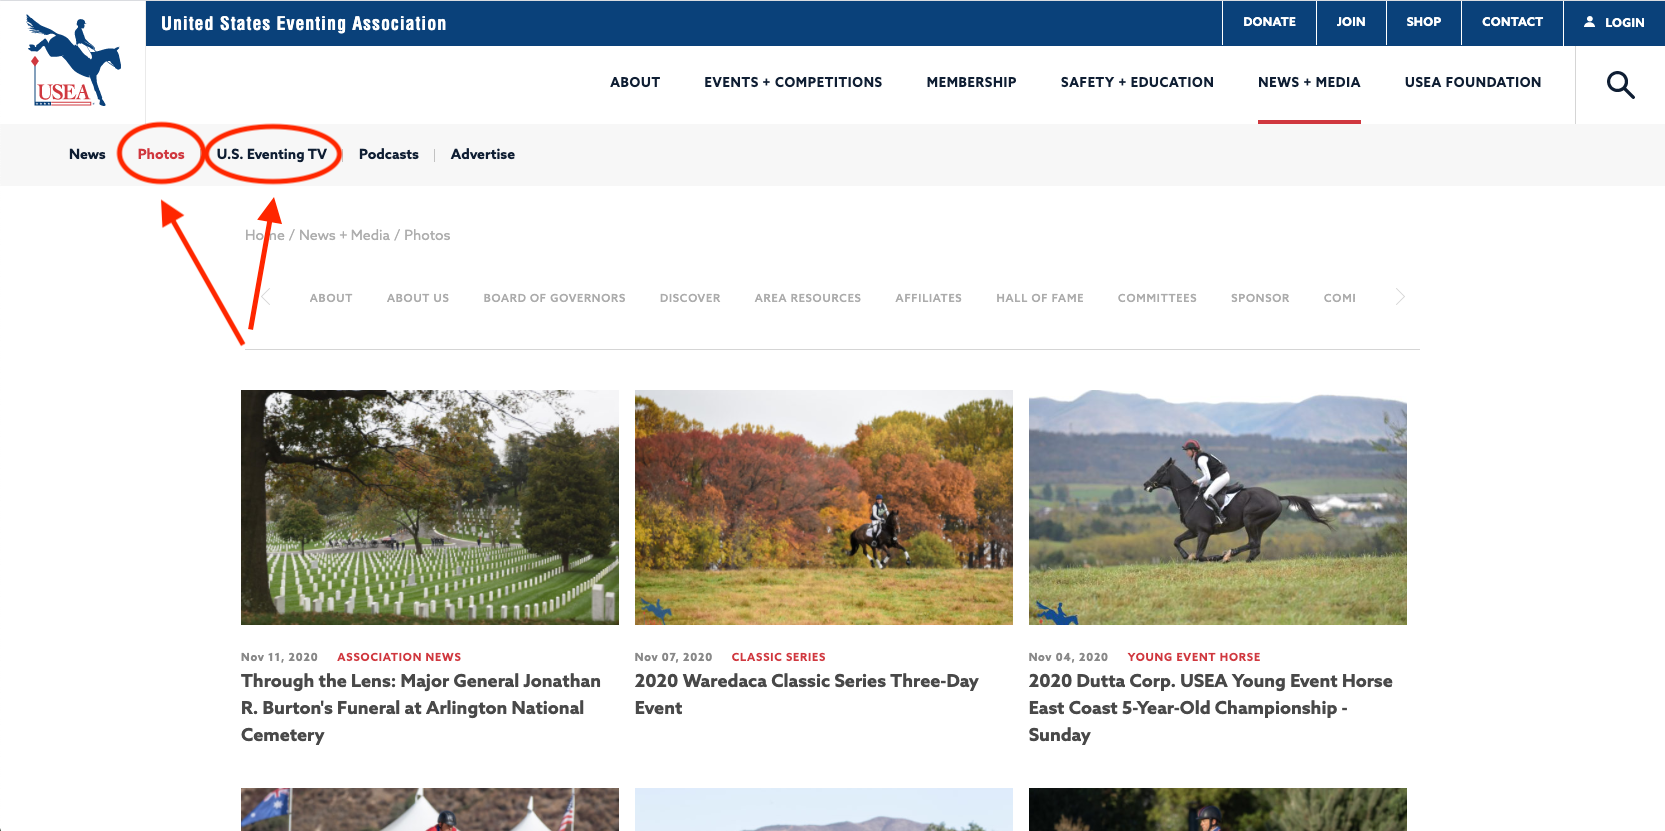Open the Events + Competitions menu
Viewport: 1665px width, 831px height.
(792, 82)
